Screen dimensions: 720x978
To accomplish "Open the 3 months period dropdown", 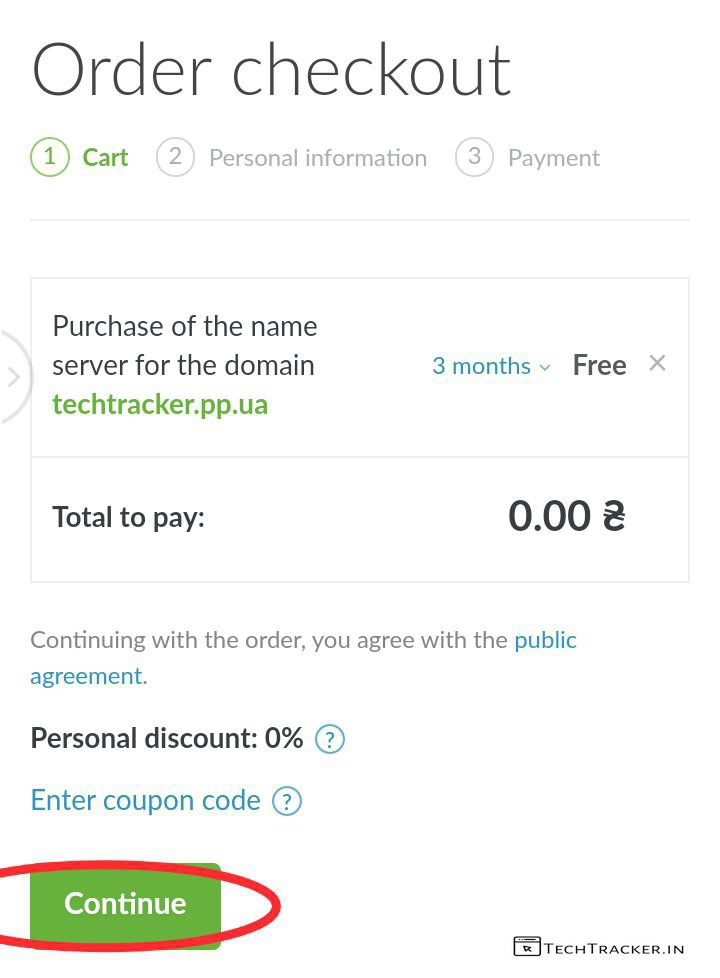I will [x=481, y=366].
